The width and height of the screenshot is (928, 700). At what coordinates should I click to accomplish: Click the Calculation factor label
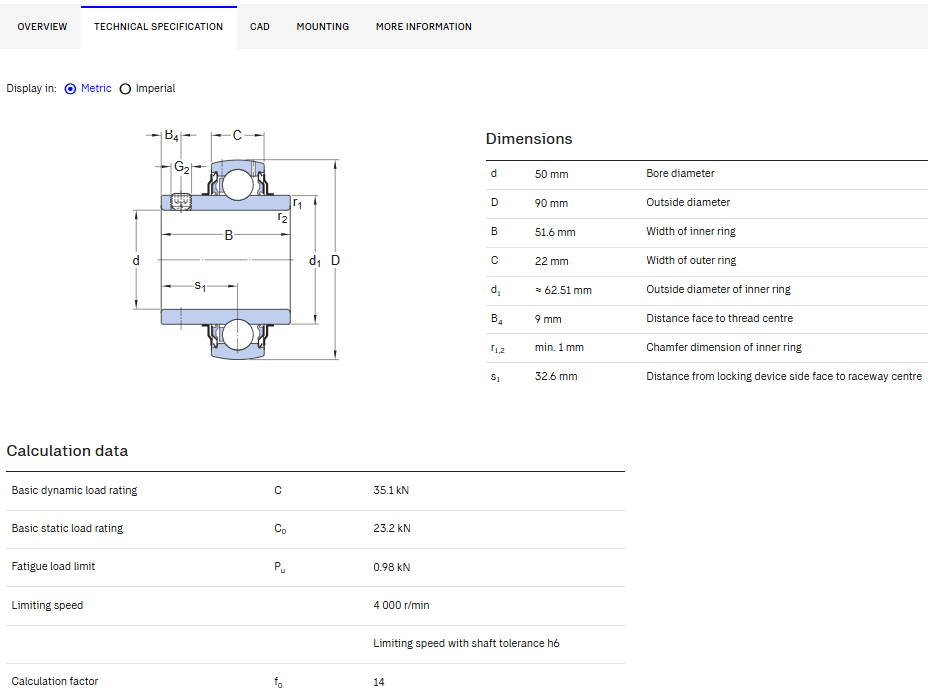(55, 682)
